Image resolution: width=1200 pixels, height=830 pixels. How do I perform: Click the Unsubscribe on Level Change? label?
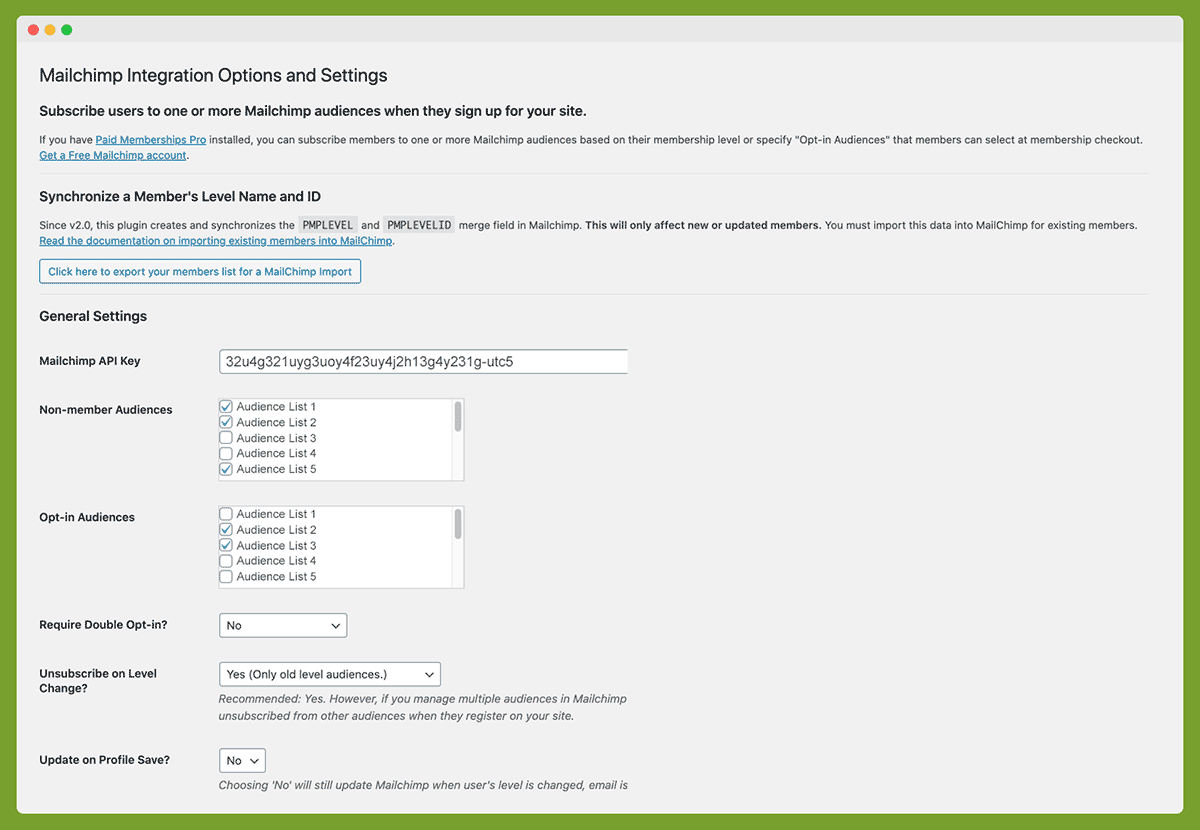(98, 681)
